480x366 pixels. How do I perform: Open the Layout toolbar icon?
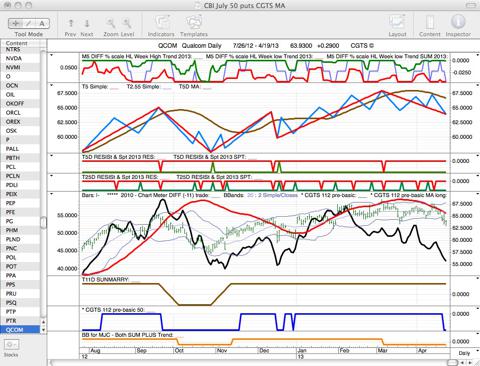[x=397, y=23]
